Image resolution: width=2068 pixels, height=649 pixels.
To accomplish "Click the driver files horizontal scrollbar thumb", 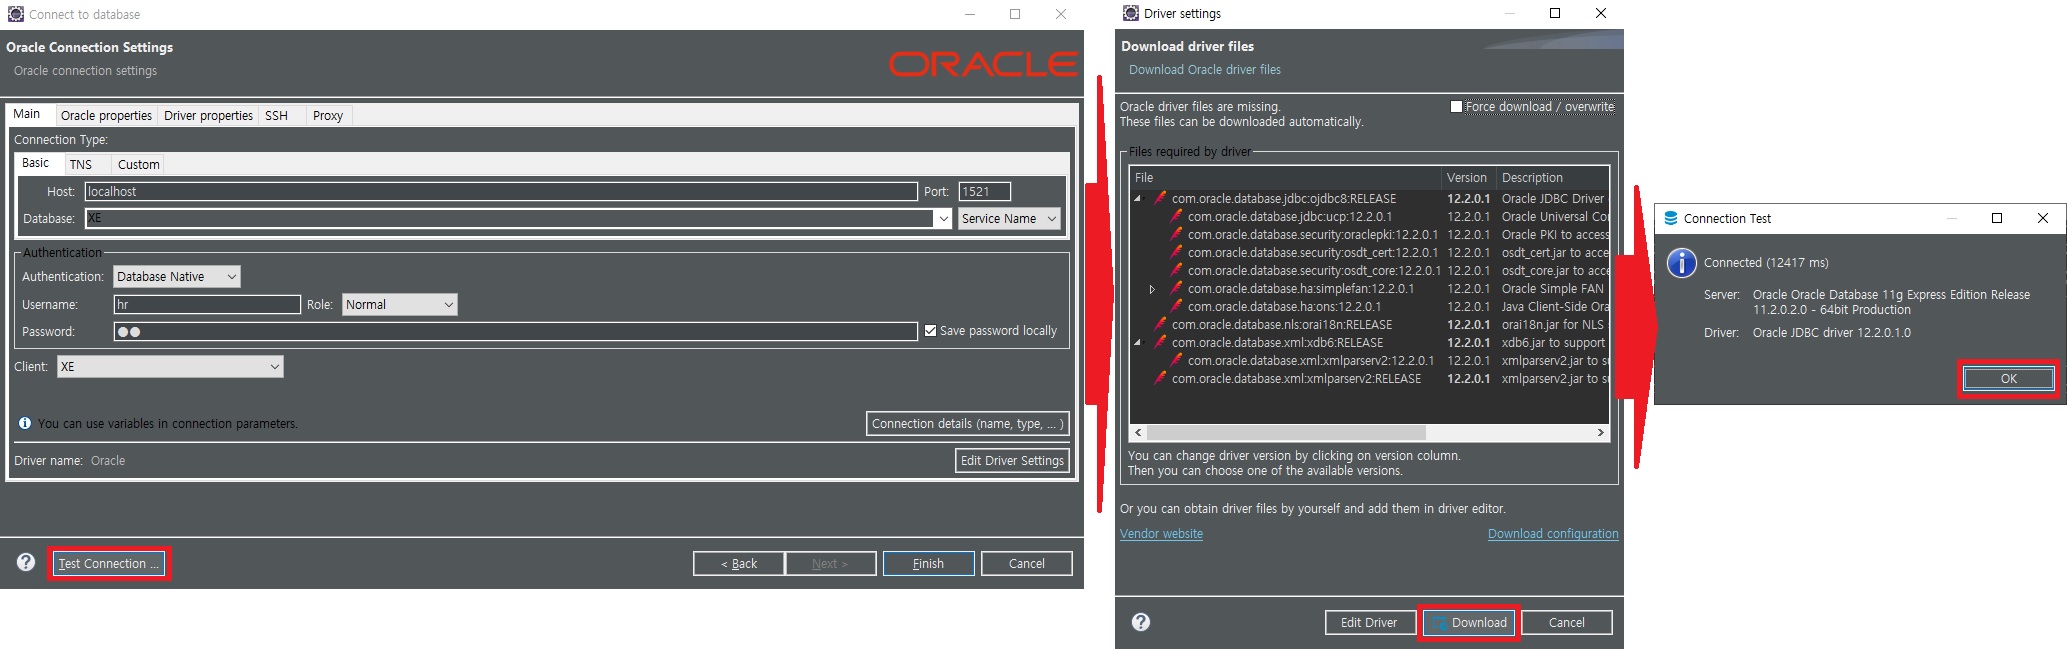I will (x=1286, y=432).
